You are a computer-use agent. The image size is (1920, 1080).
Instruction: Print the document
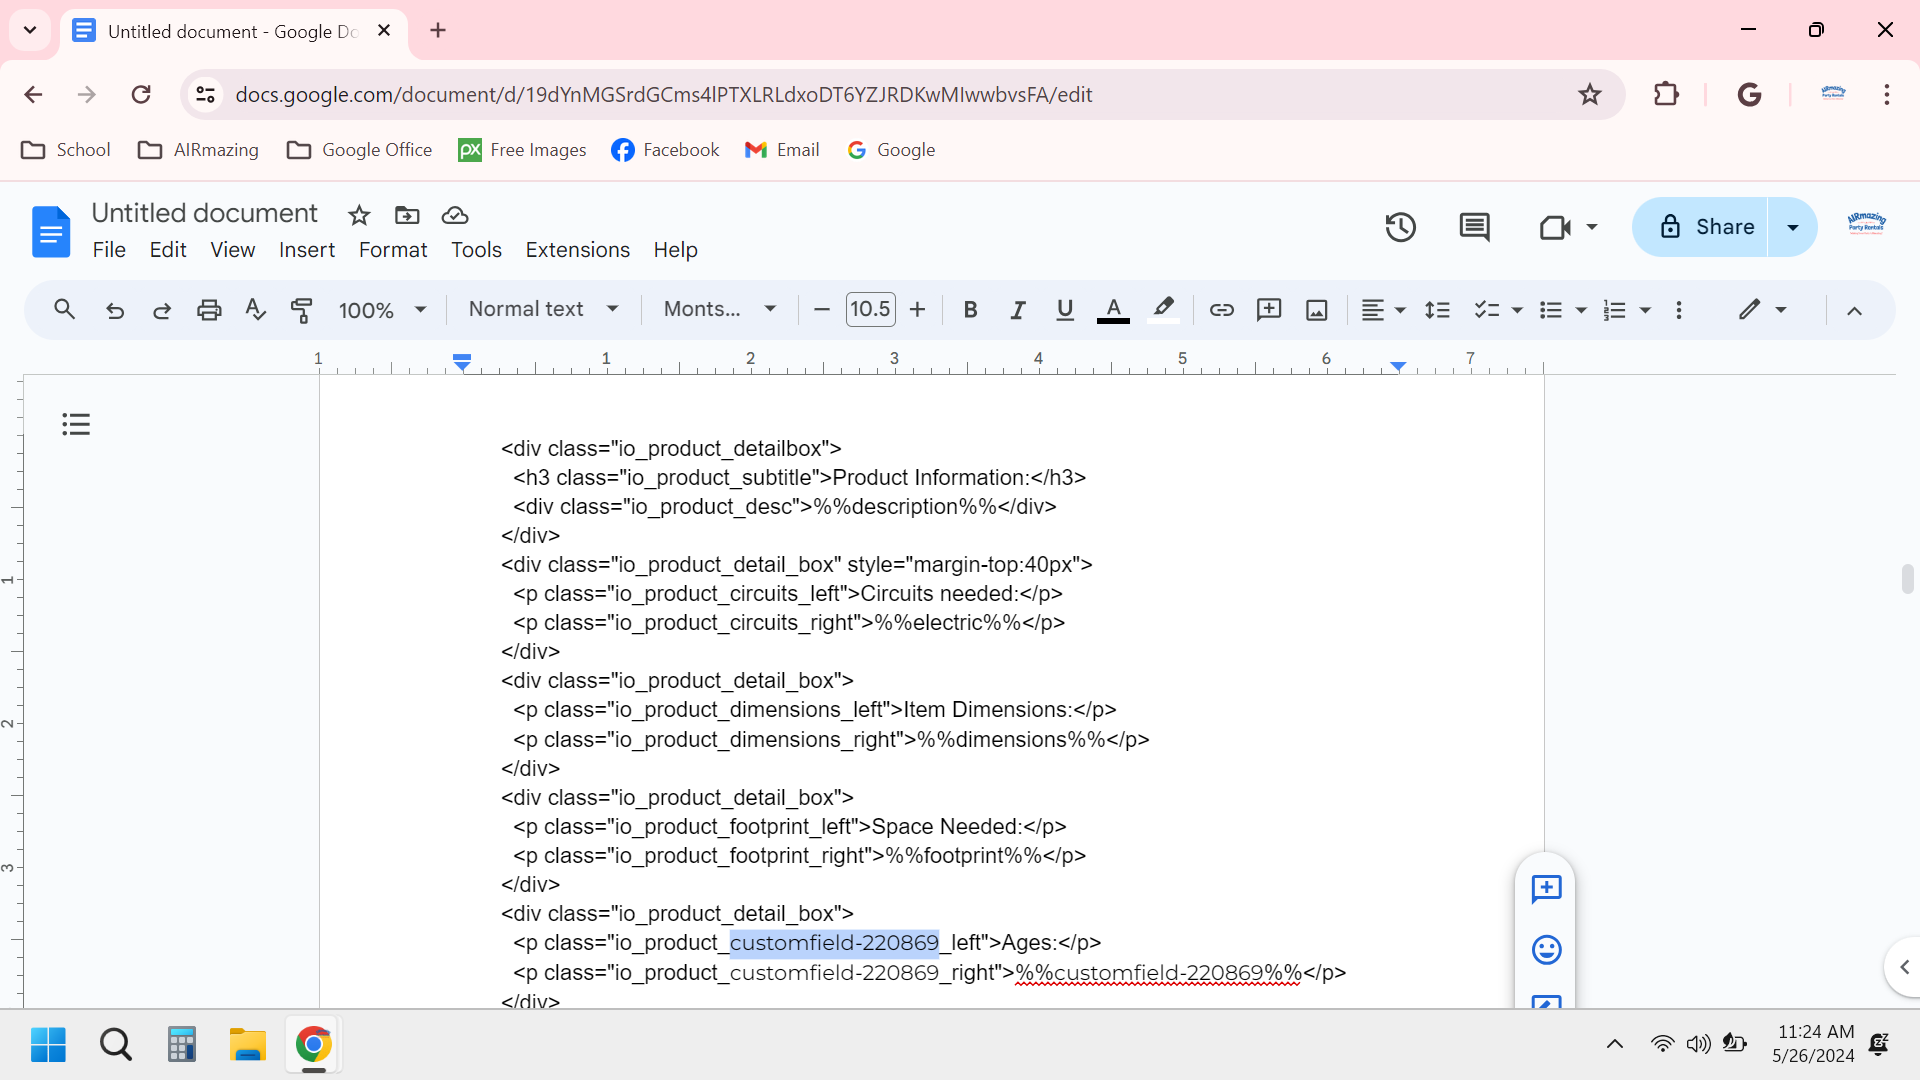pos(208,310)
